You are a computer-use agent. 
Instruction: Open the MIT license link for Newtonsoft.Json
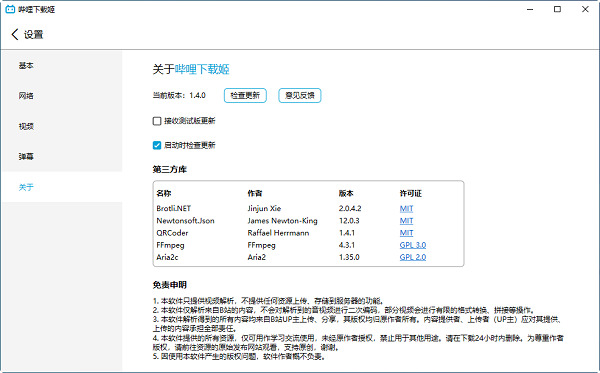click(x=406, y=221)
